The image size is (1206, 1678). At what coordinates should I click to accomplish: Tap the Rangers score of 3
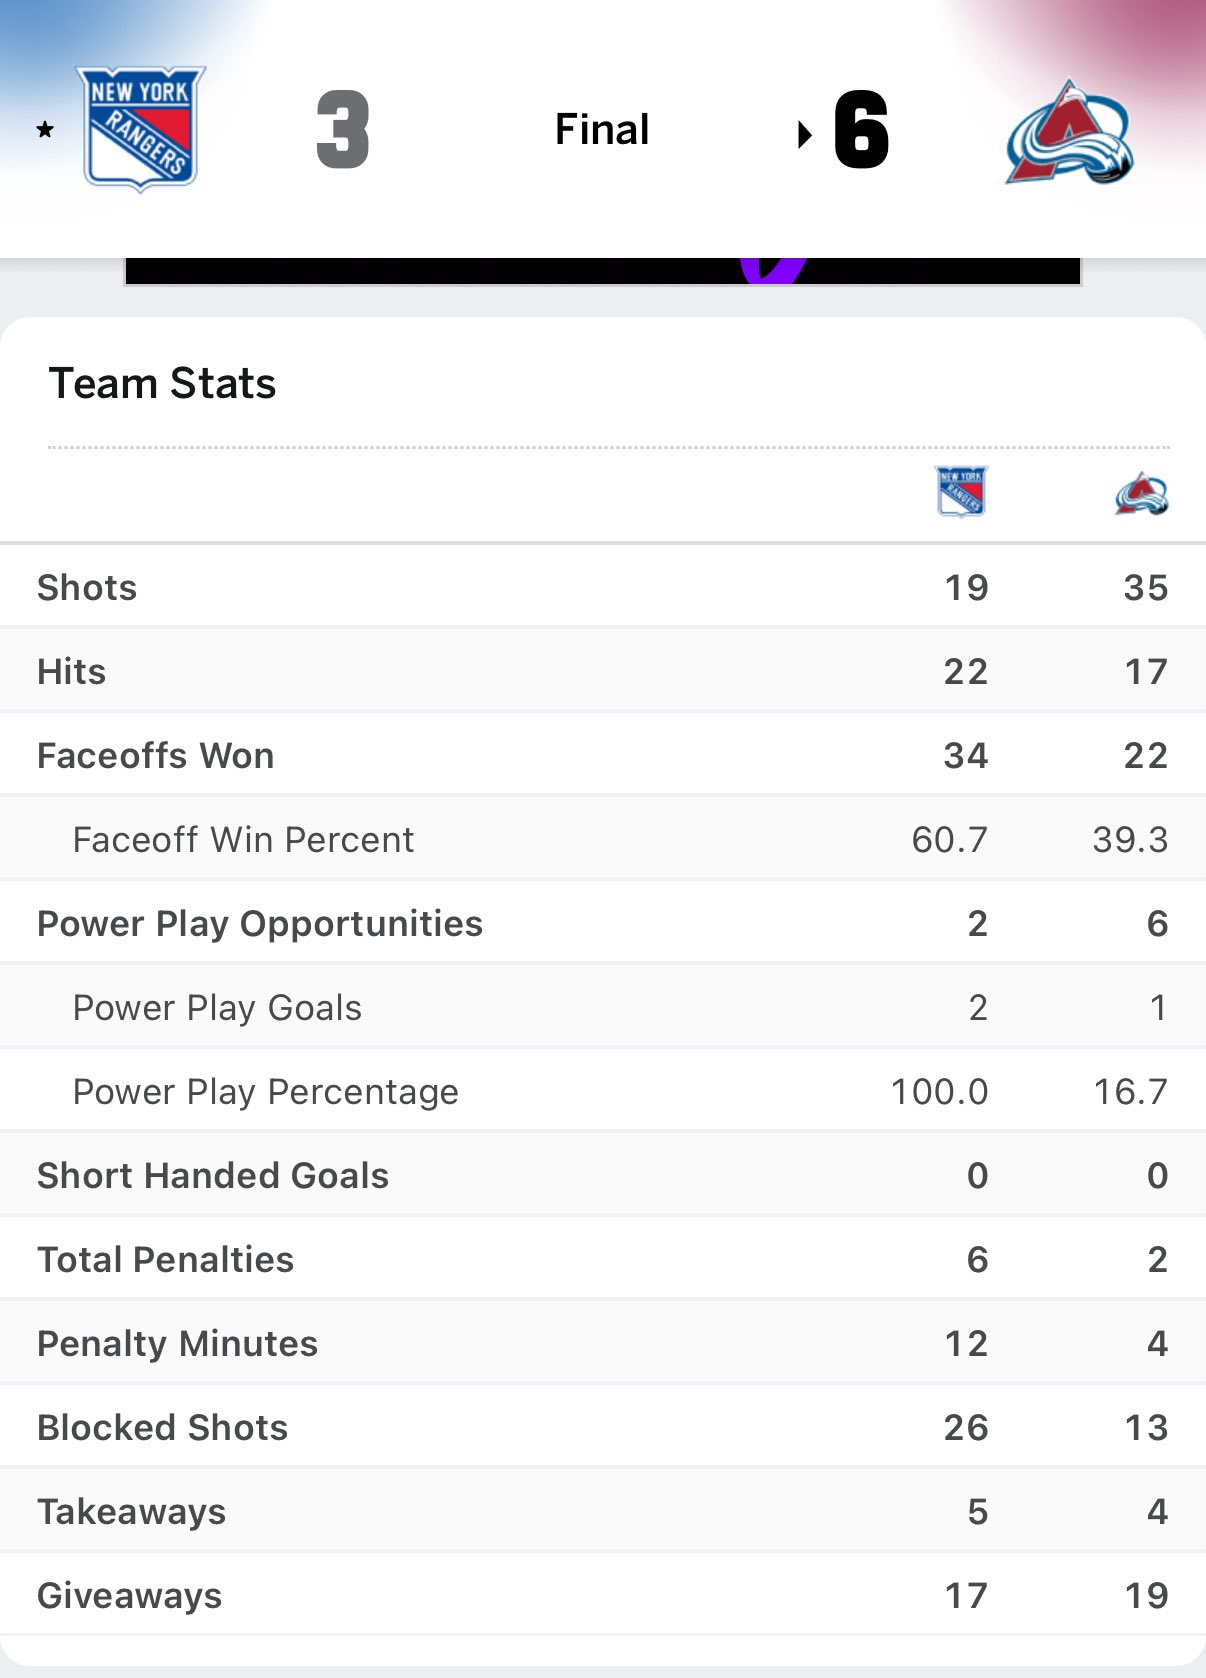(x=343, y=130)
